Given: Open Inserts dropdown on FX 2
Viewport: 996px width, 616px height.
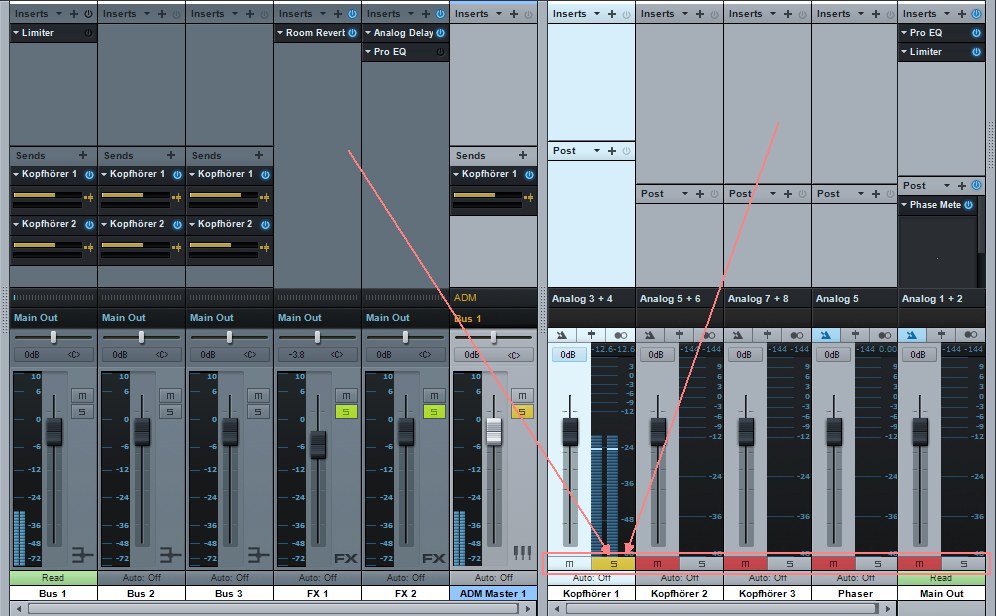Looking at the screenshot, I should point(412,13).
